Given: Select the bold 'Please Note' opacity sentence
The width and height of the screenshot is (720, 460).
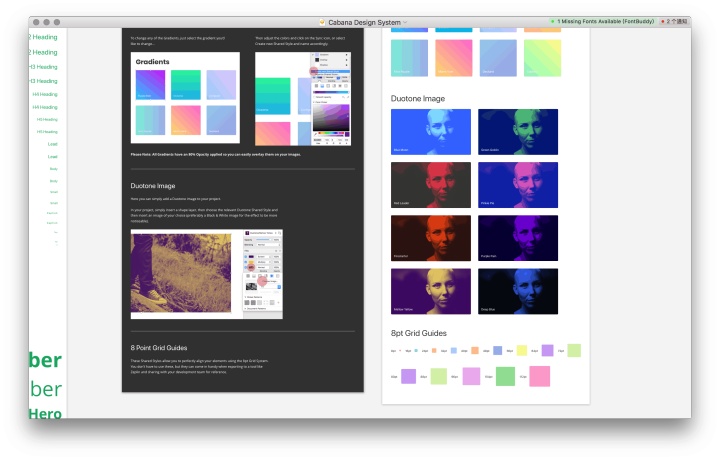Looking at the screenshot, I should point(216,154).
